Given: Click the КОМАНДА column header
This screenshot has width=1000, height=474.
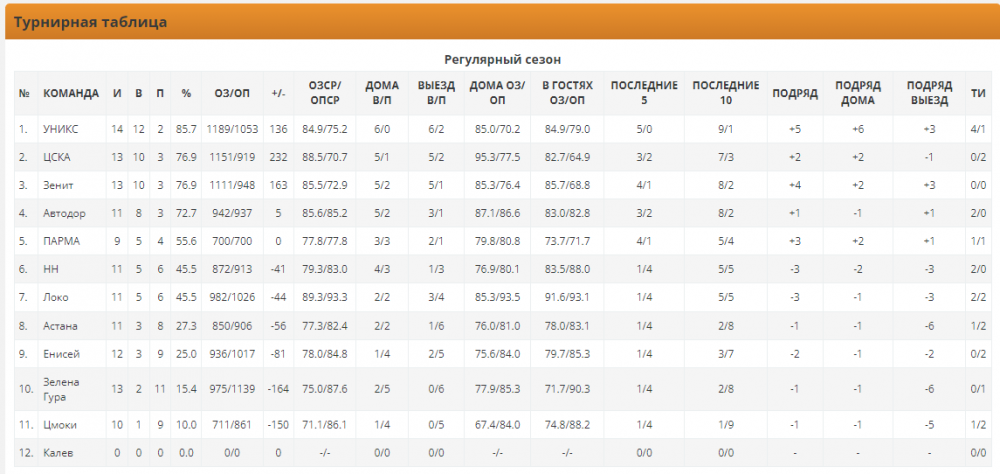Looking at the screenshot, I should [x=70, y=93].
